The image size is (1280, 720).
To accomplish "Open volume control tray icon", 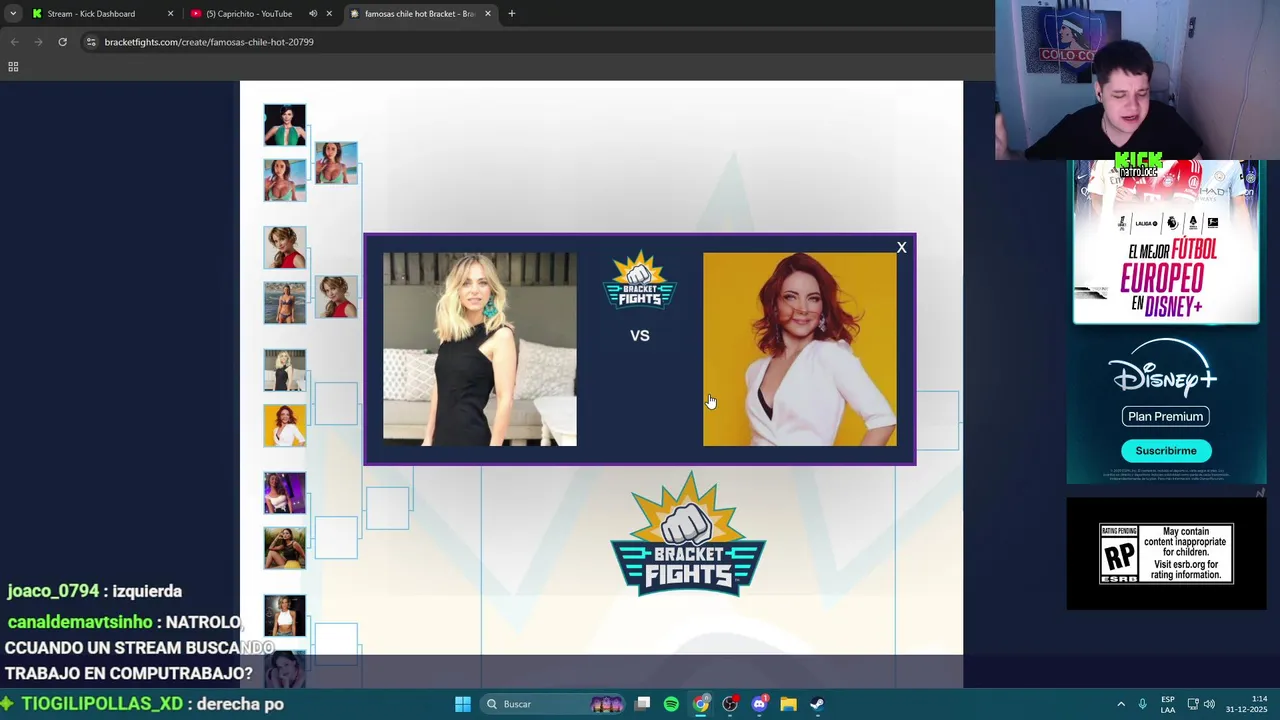I will tap(1209, 704).
